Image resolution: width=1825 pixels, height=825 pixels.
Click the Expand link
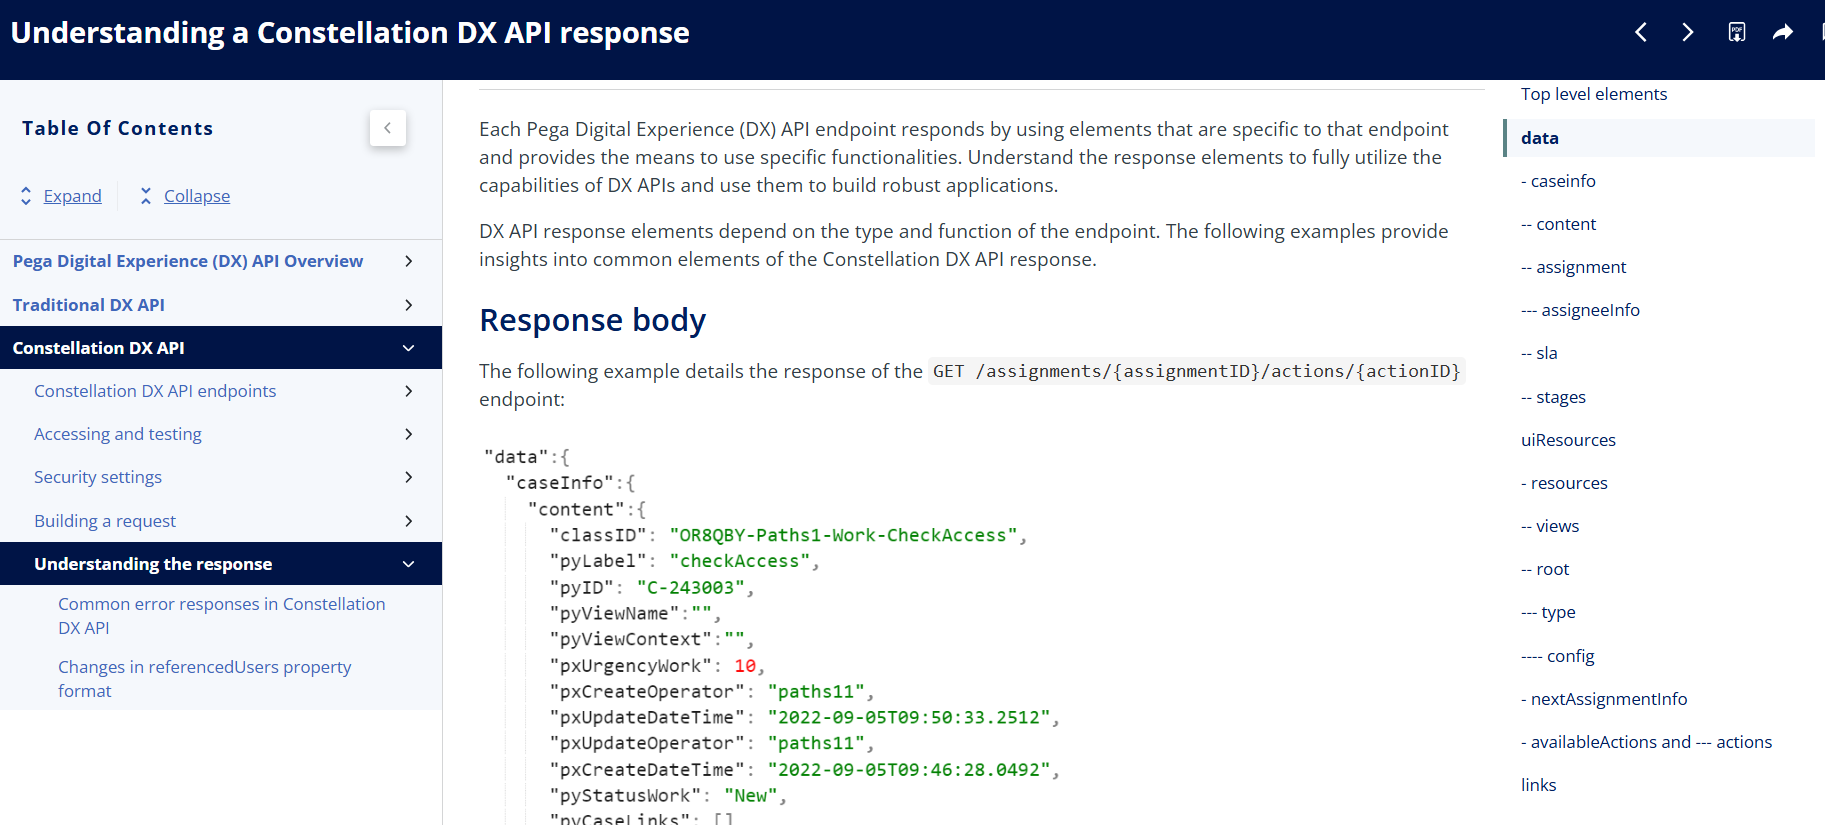tap(72, 196)
